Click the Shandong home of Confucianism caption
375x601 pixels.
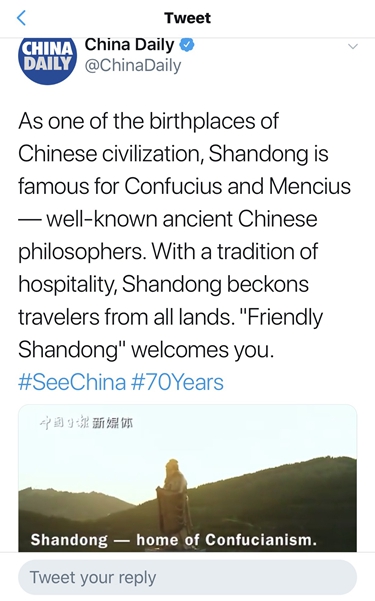174,540
